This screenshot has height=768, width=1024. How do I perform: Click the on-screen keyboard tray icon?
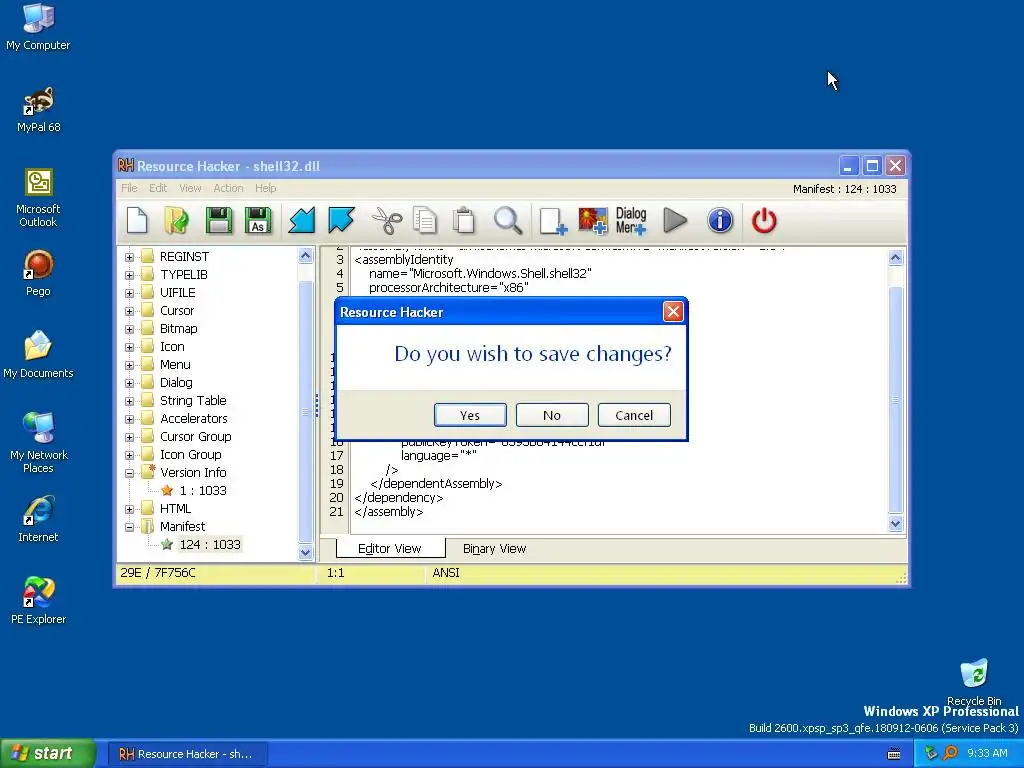click(894, 754)
